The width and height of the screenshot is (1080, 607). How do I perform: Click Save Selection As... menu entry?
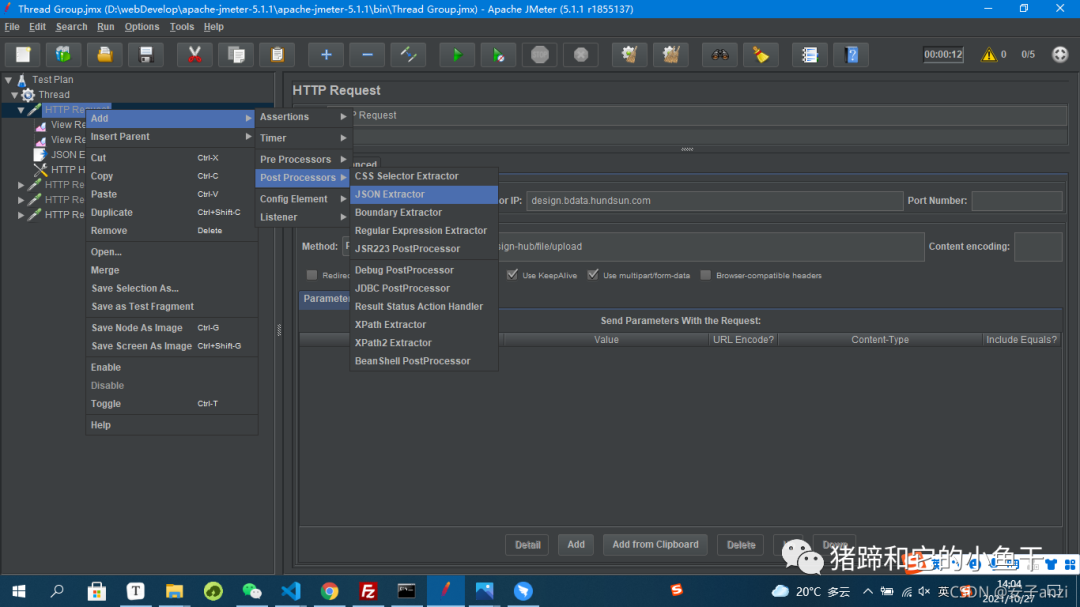point(171,288)
